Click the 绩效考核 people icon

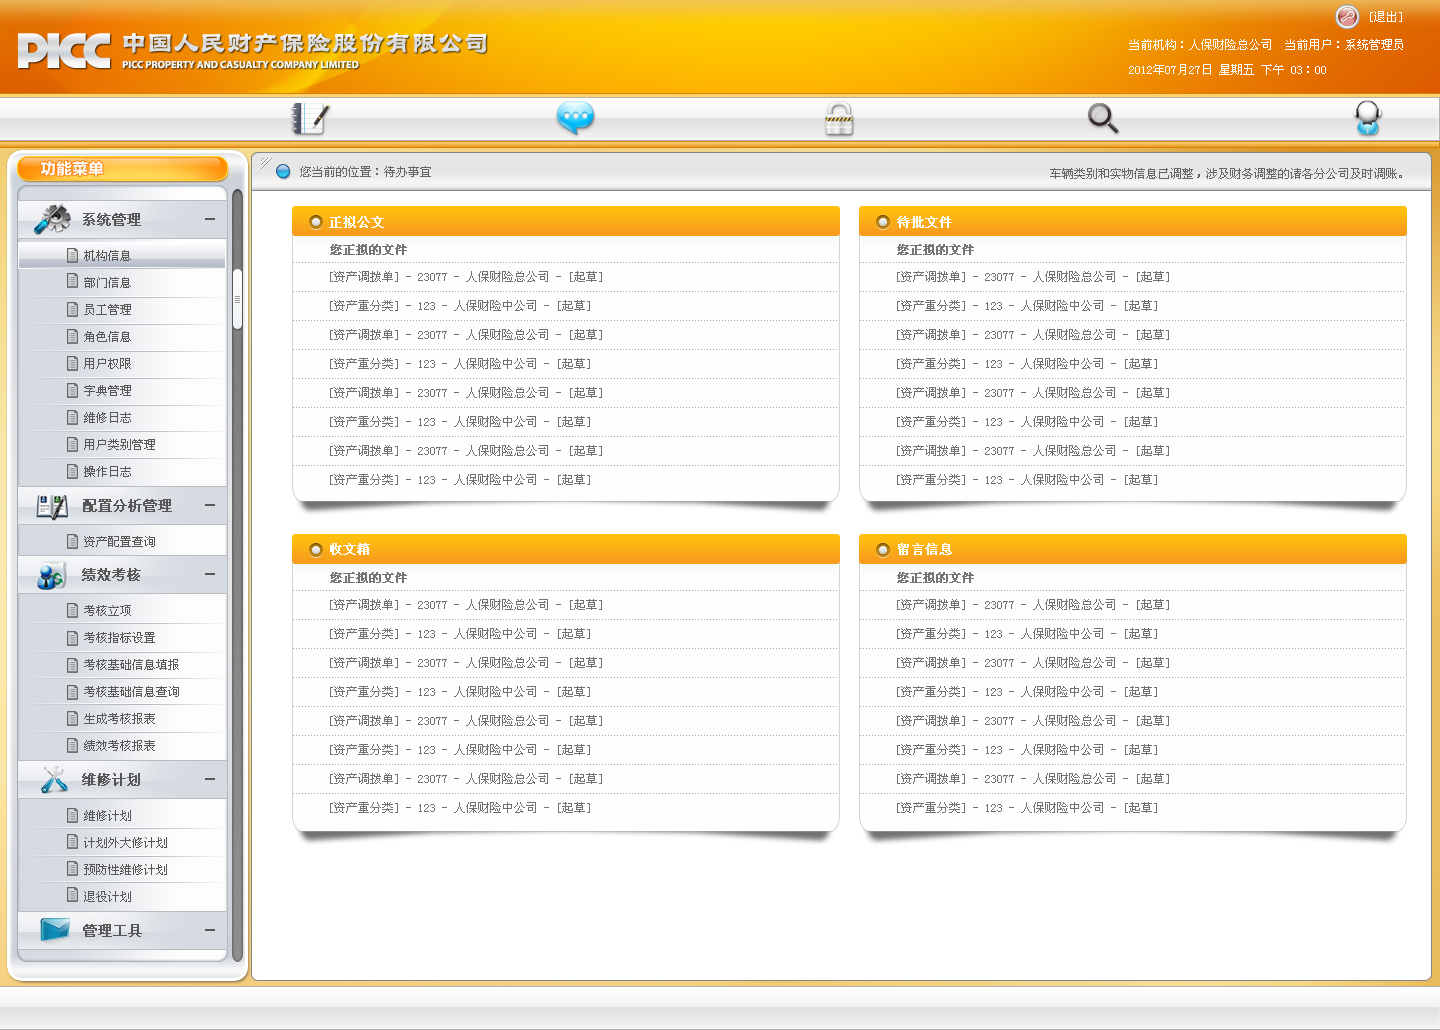click(x=51, y=576)
